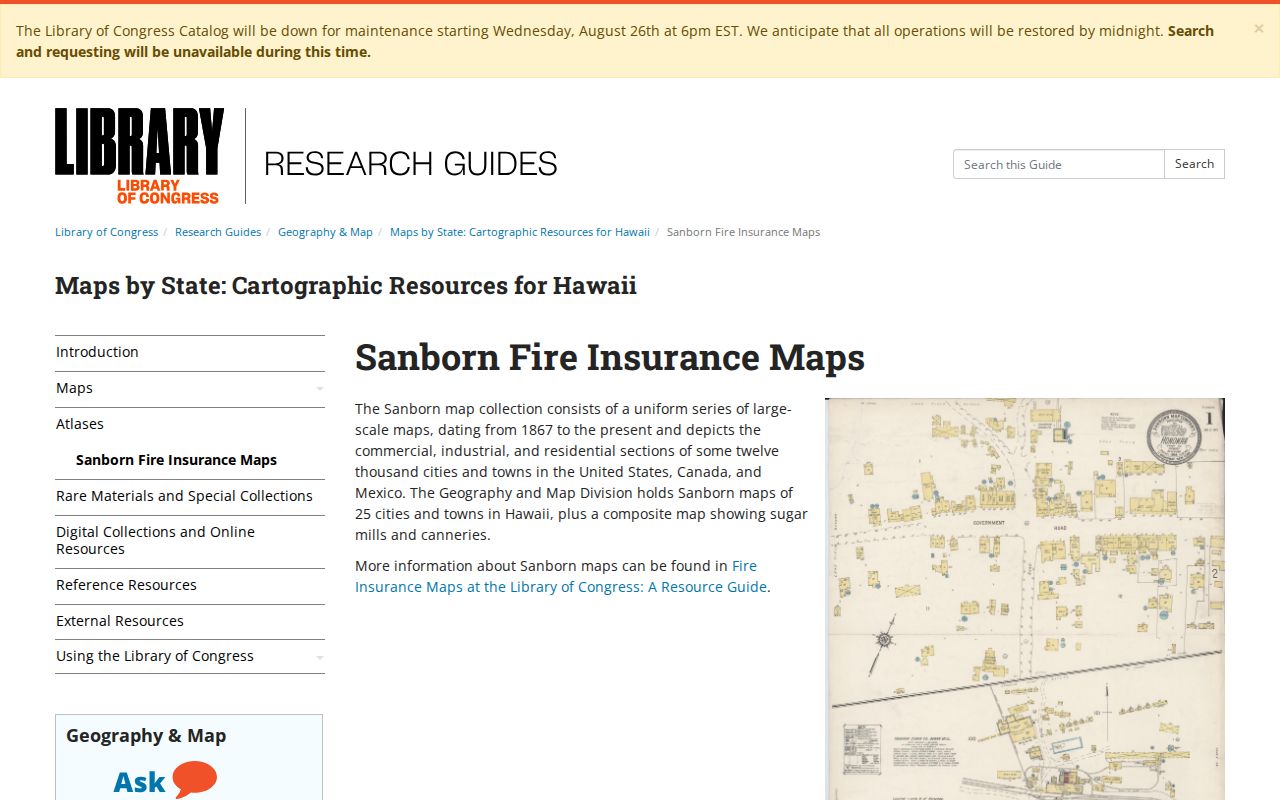Click the Sanborn Fire Insurance Maps breadcrumb text
Screen dimensions: 1280x800
coord(743,232)
